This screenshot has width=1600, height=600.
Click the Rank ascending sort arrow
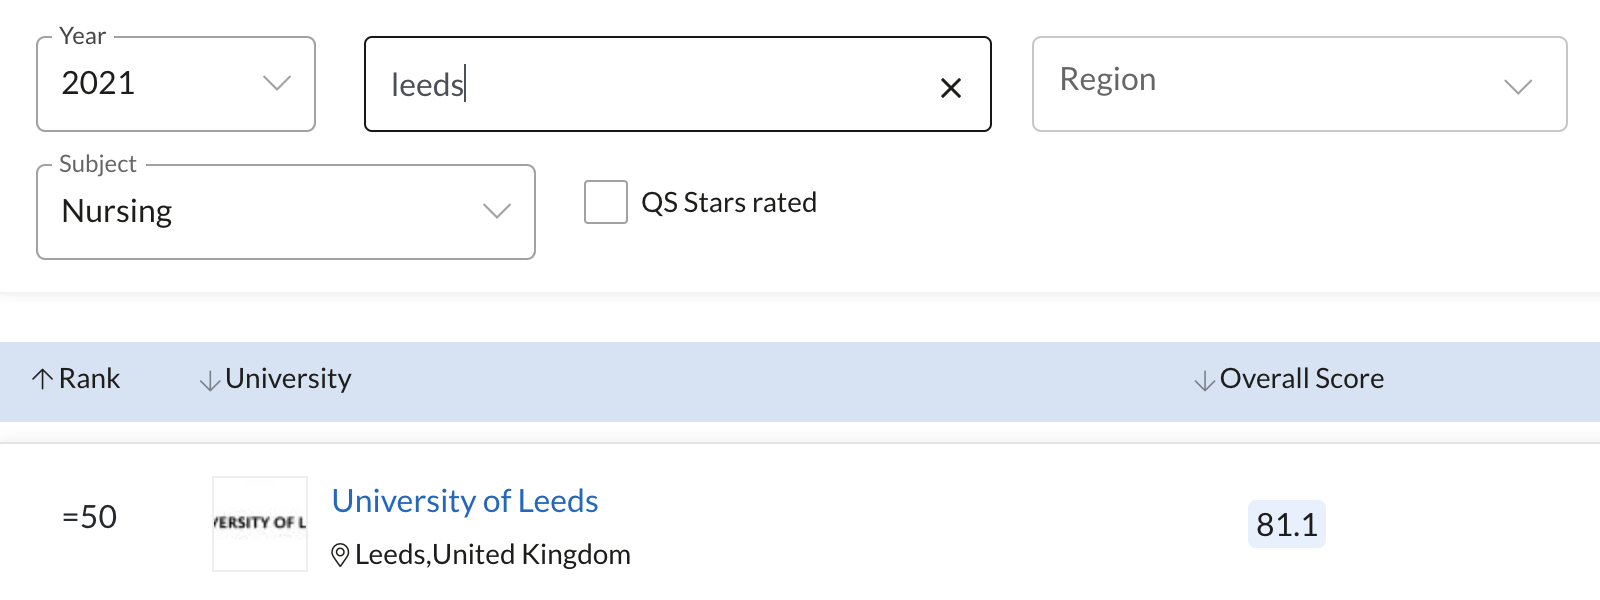(x=42, y=379)
